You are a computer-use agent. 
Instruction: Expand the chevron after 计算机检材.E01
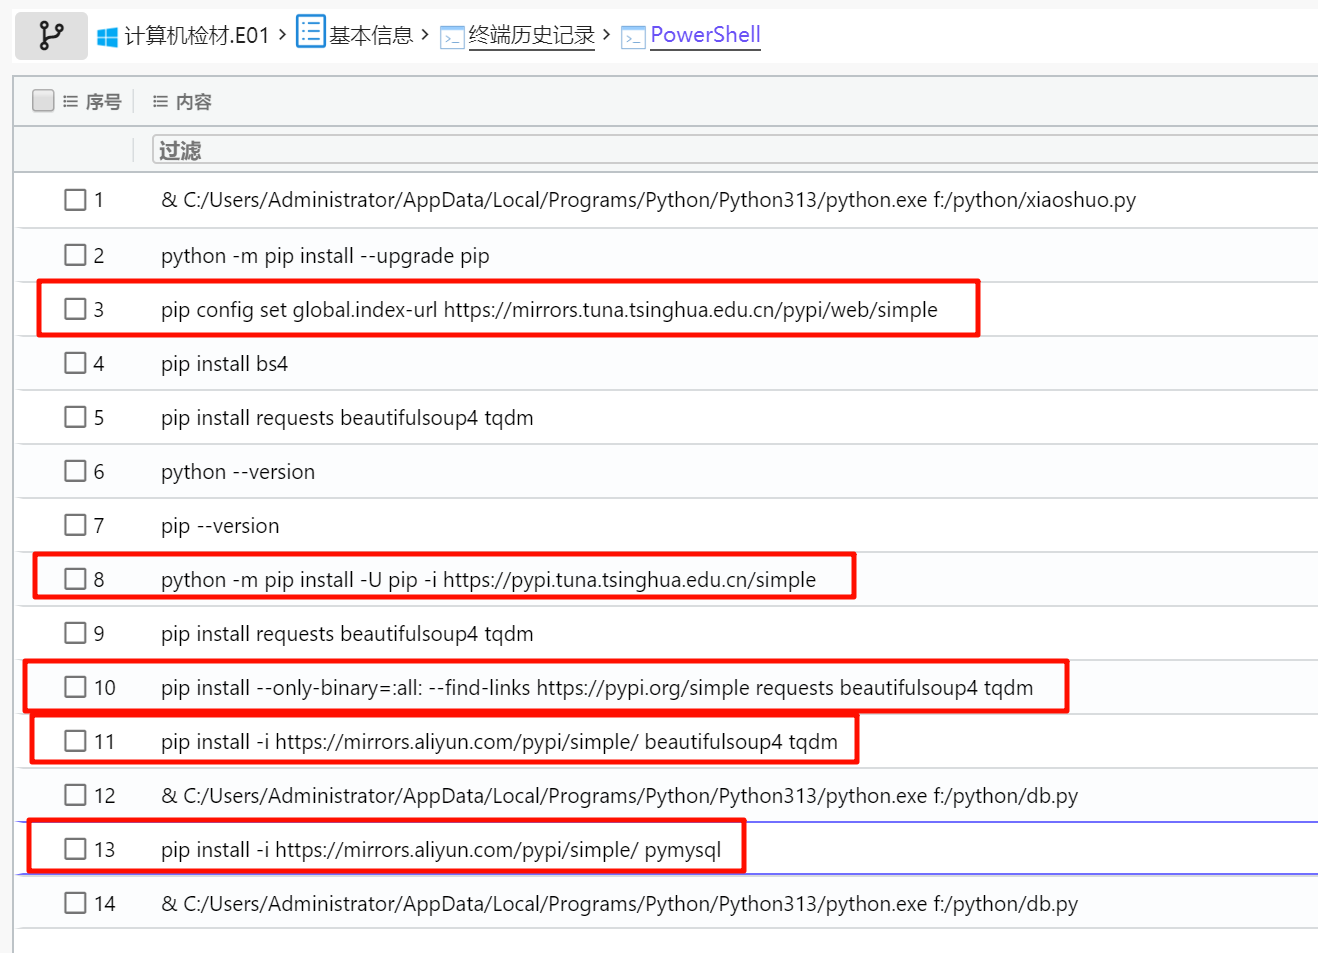(x=282, y=35)
